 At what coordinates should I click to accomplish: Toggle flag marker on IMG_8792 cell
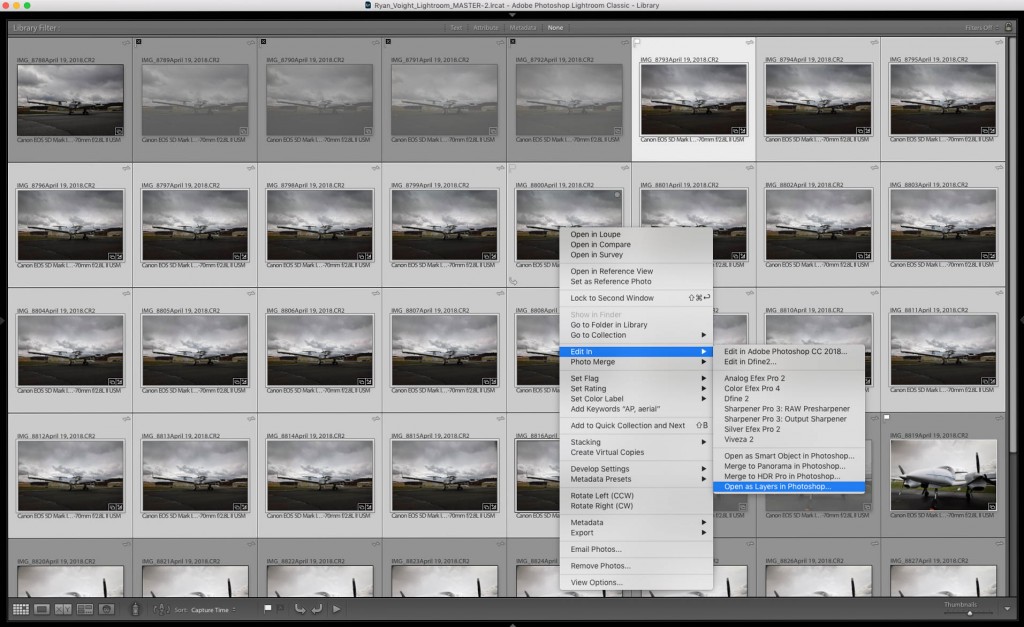tap(513, 42)
